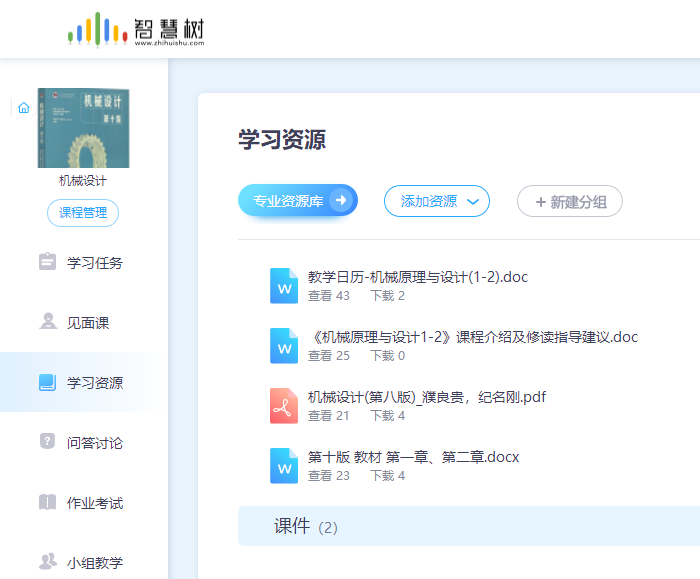Click the 作业考试 open book icon
Screen dimensions: 700x579
[47, 502]
